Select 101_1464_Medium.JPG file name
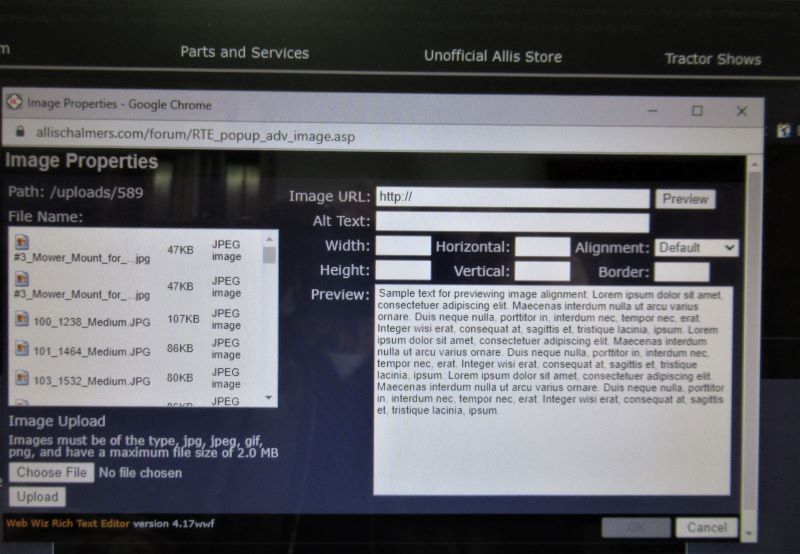Image resolution: width=800 pixels, height=554 pixels. [x=92, y=351]
